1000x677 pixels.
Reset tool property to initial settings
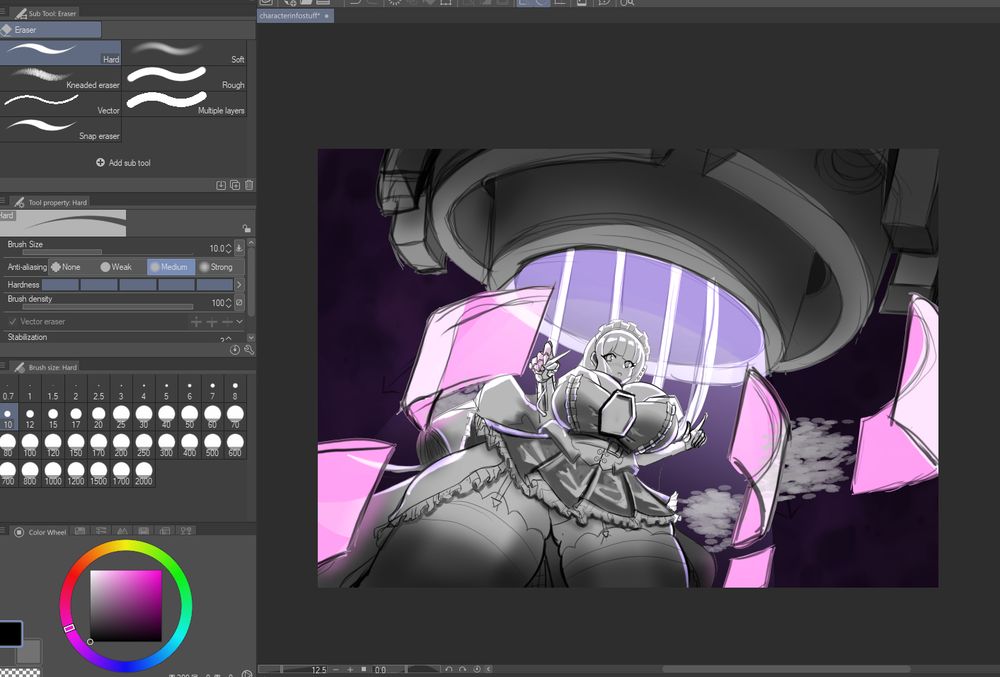pyautogui.click(x=235, y=350)
